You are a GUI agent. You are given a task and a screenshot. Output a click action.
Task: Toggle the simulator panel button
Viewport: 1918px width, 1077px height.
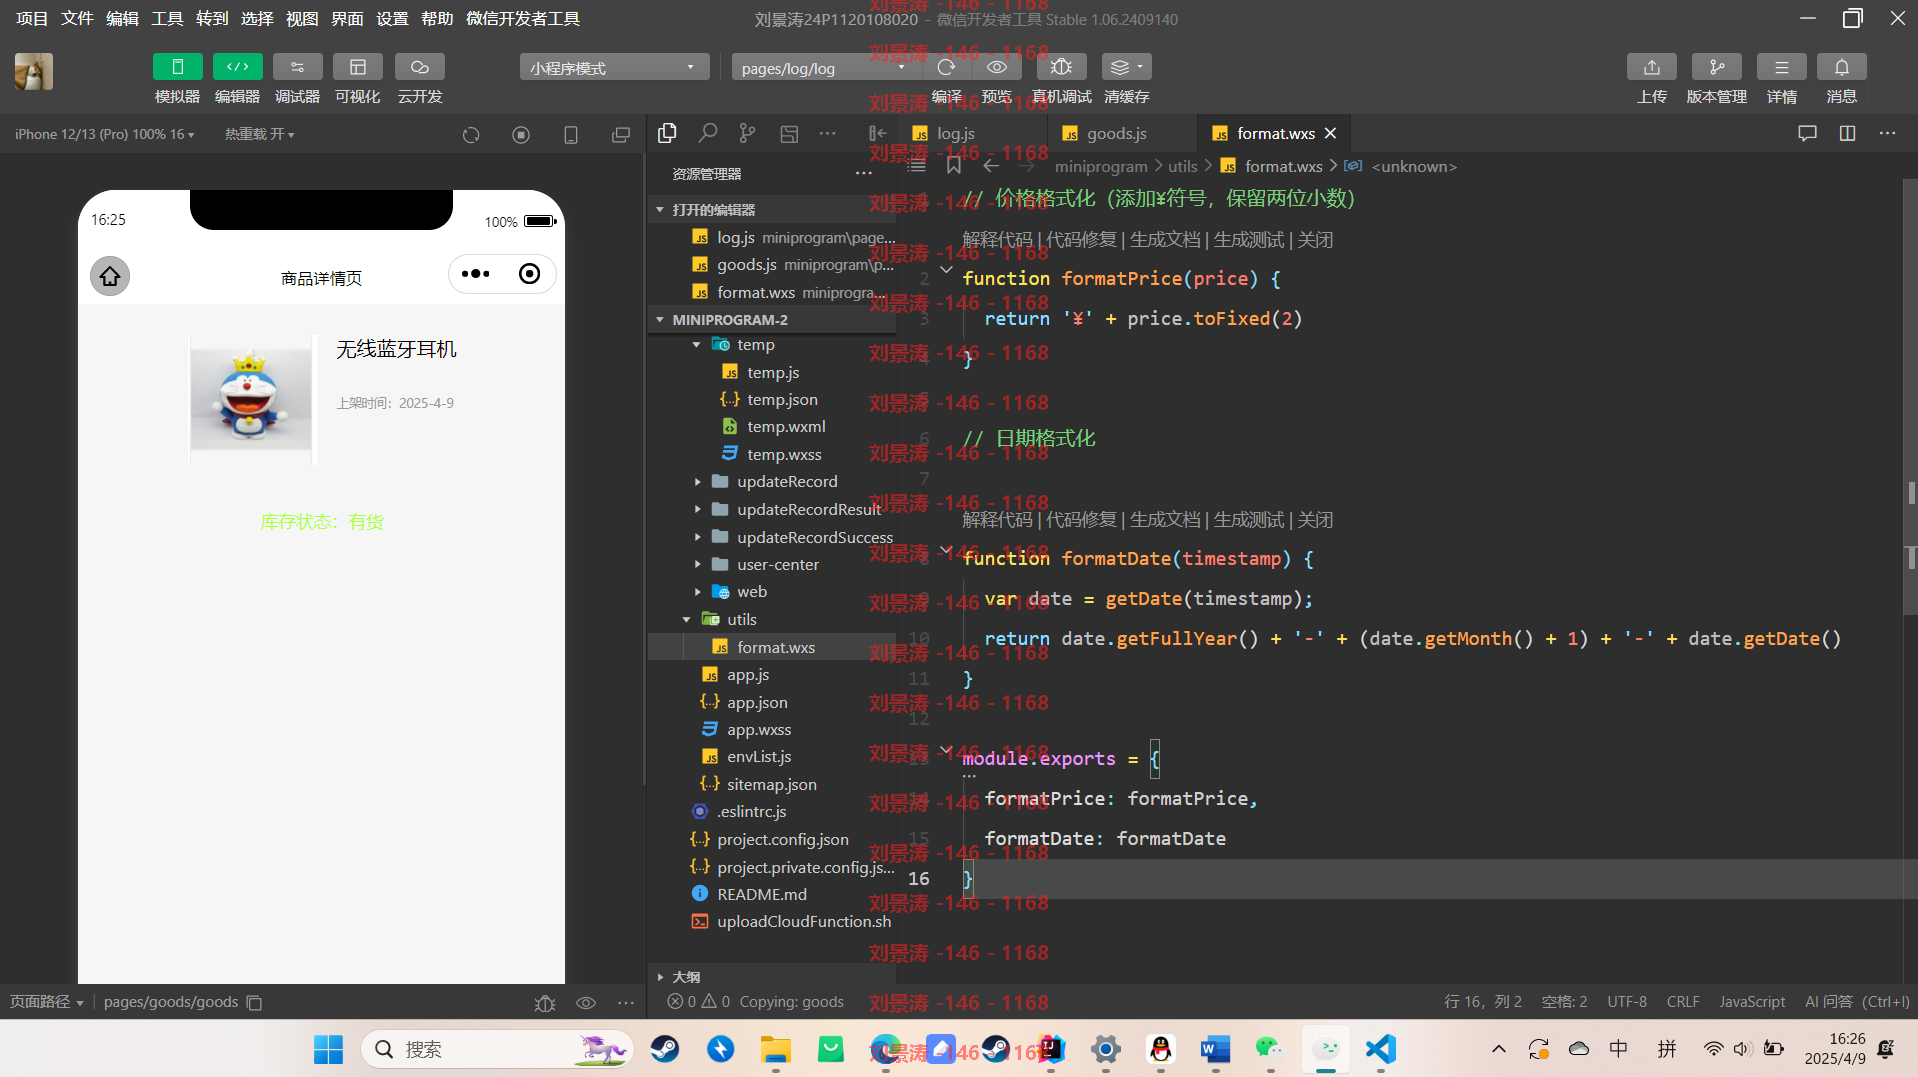(x=177, y=67)
